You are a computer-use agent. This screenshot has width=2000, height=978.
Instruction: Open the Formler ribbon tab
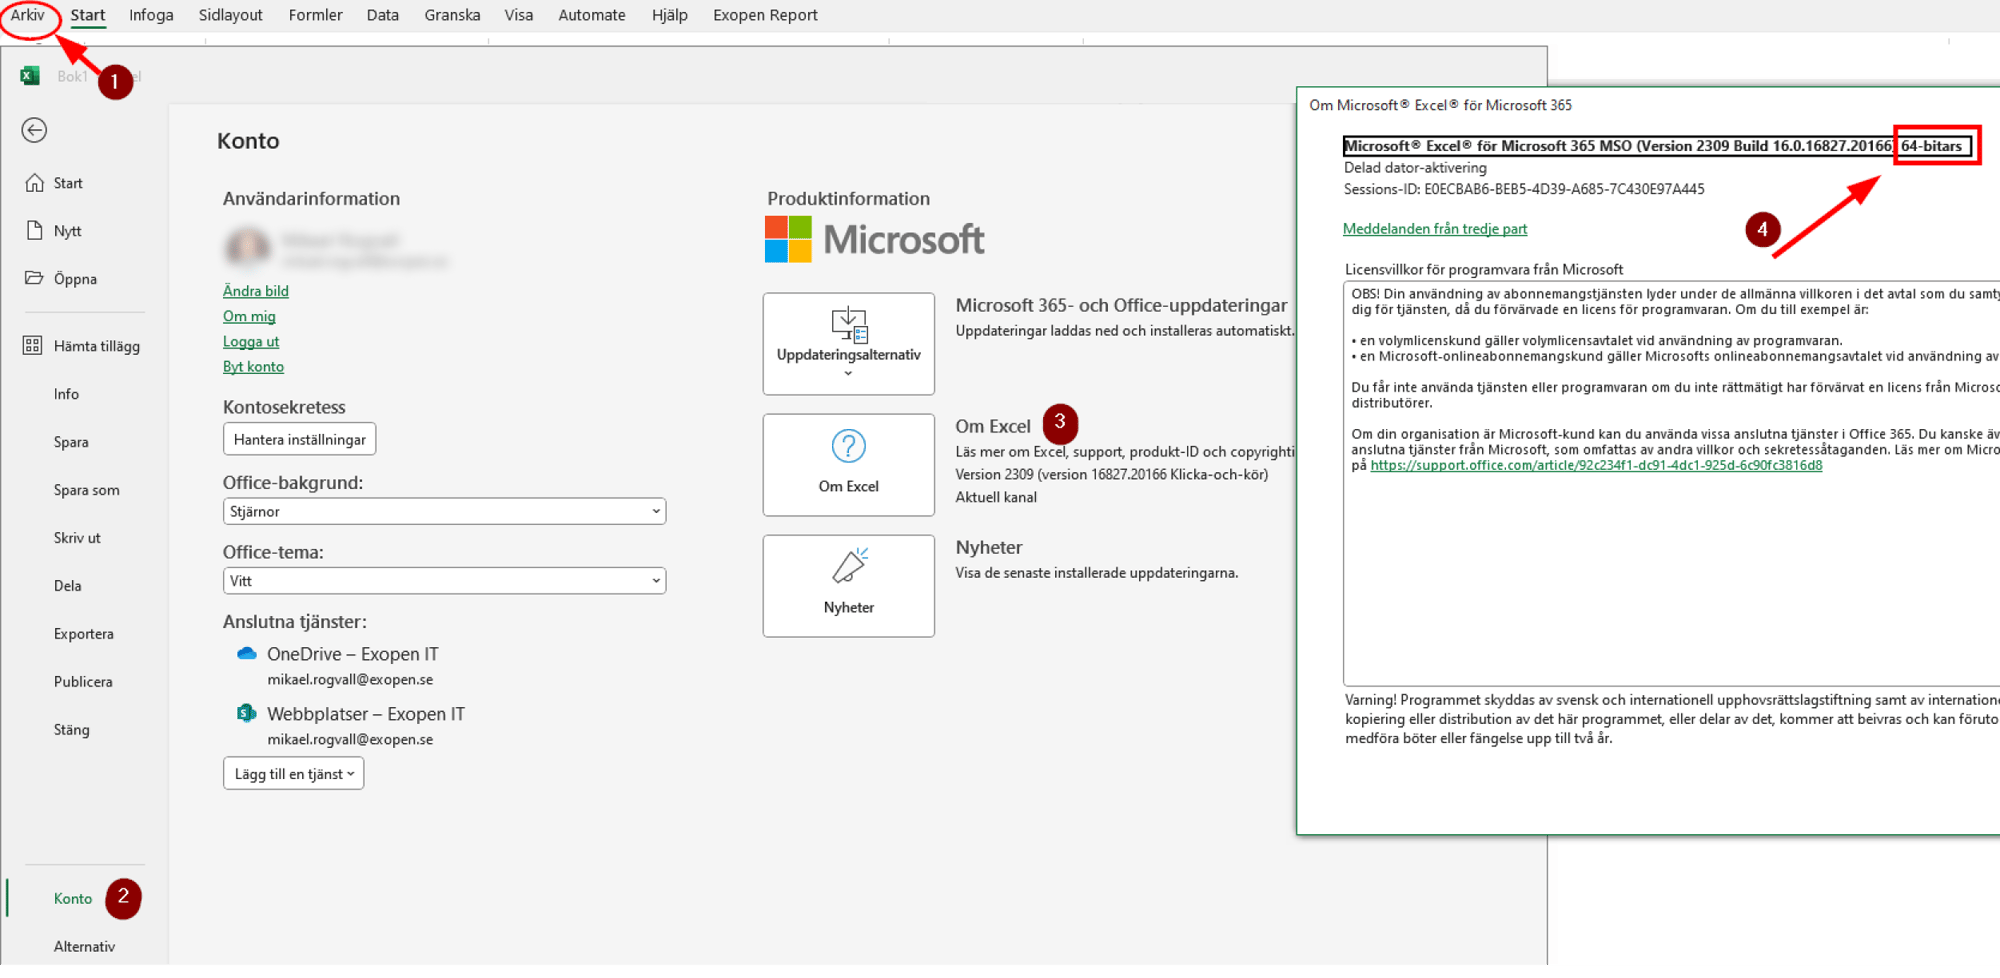[315, 15]
